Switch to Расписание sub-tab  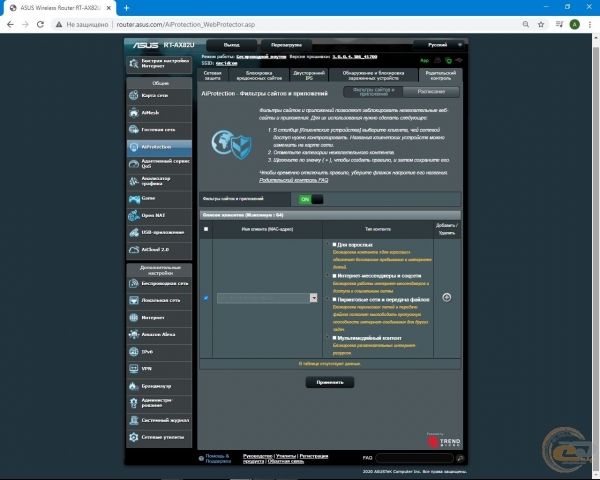[431, 91]
